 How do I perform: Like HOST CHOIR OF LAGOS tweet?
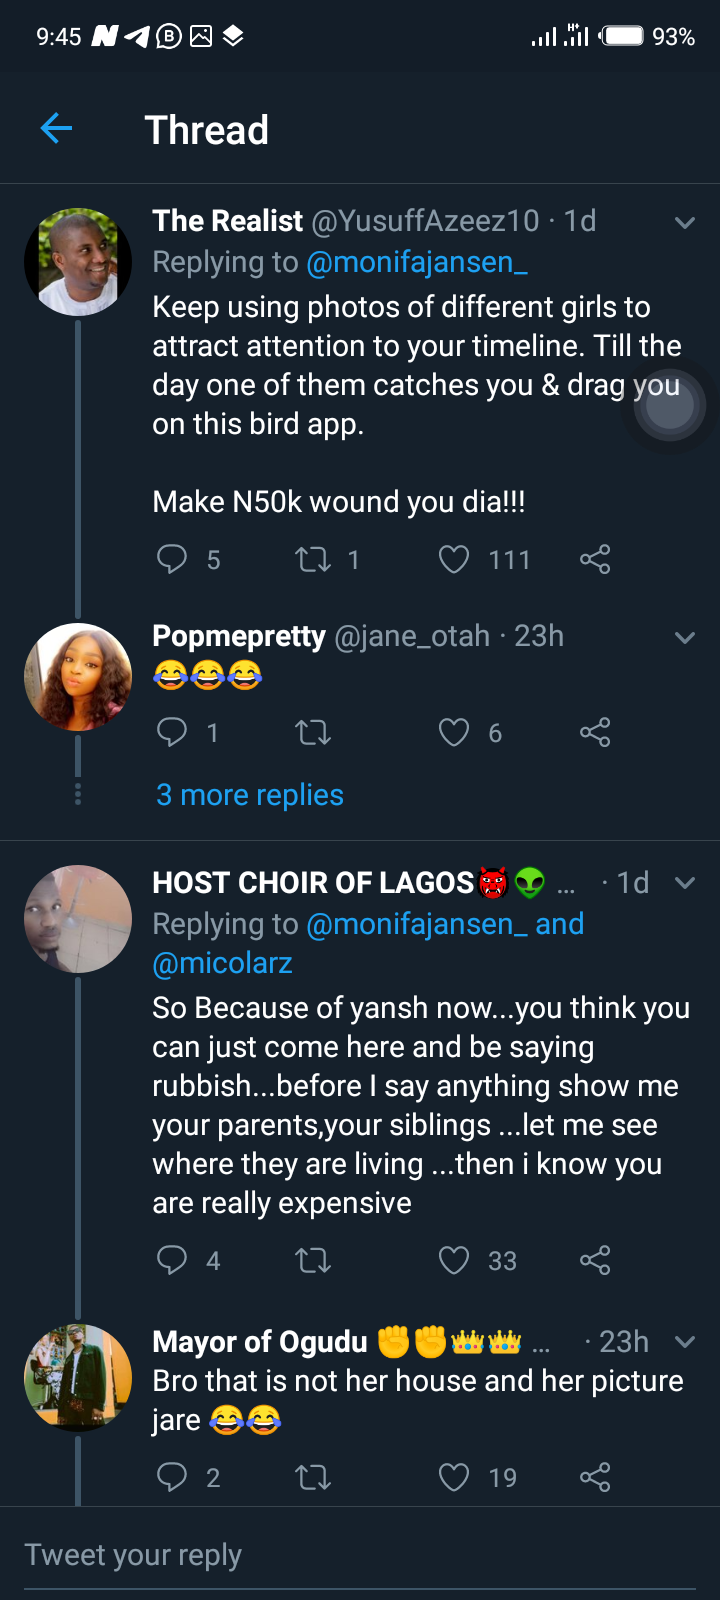[454, 1260]
